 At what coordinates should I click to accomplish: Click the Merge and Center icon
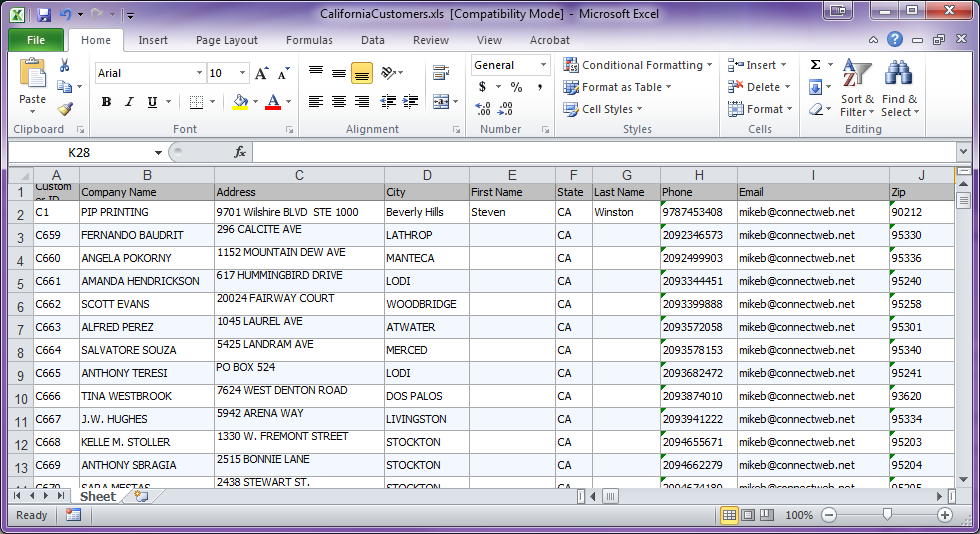tap(441, 102)
